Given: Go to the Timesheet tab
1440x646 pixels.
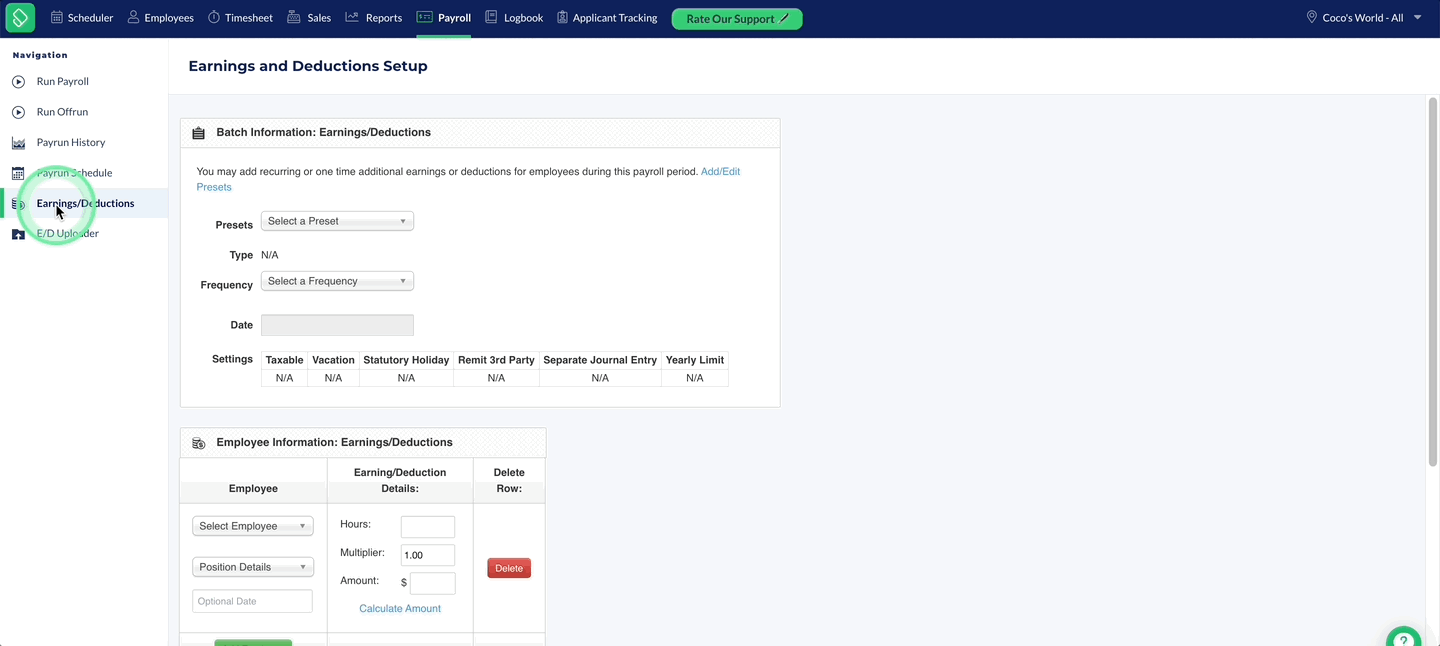Looking at the screenshot, I should click(240, 18).
